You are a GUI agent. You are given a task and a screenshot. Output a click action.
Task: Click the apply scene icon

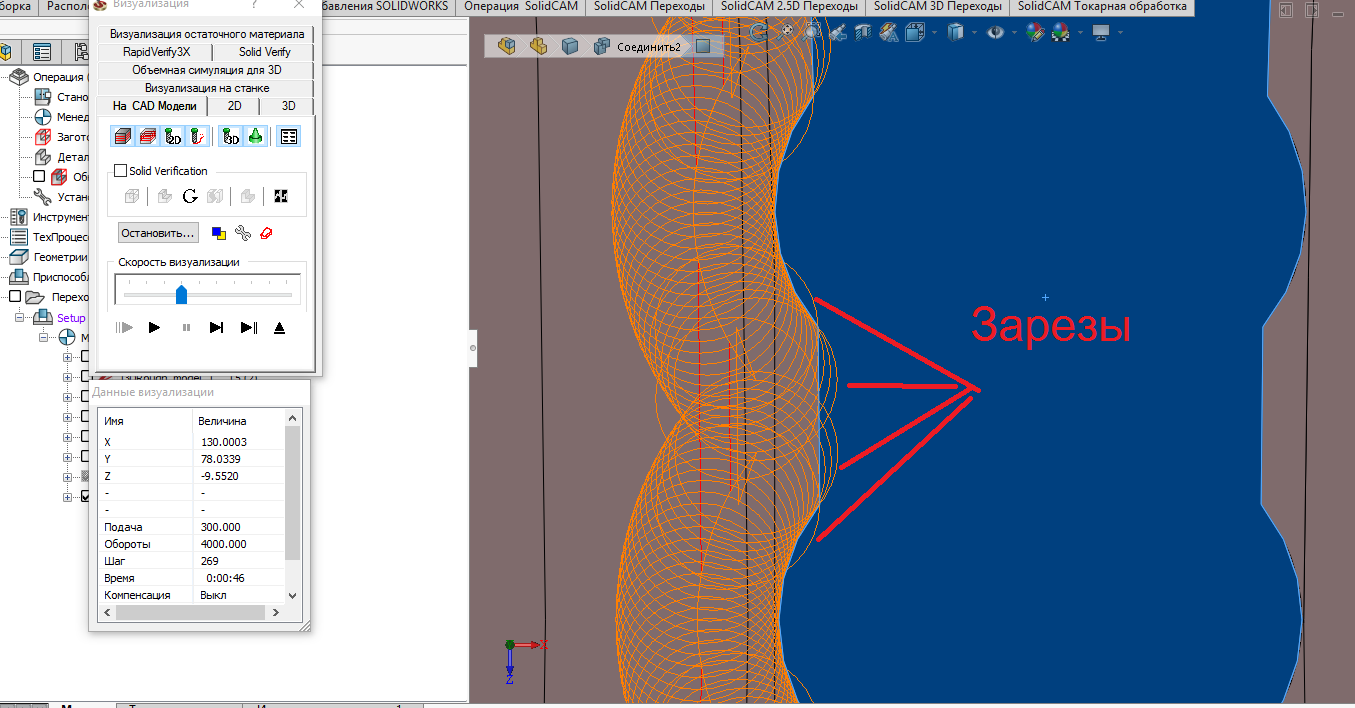click(1060, 32)
